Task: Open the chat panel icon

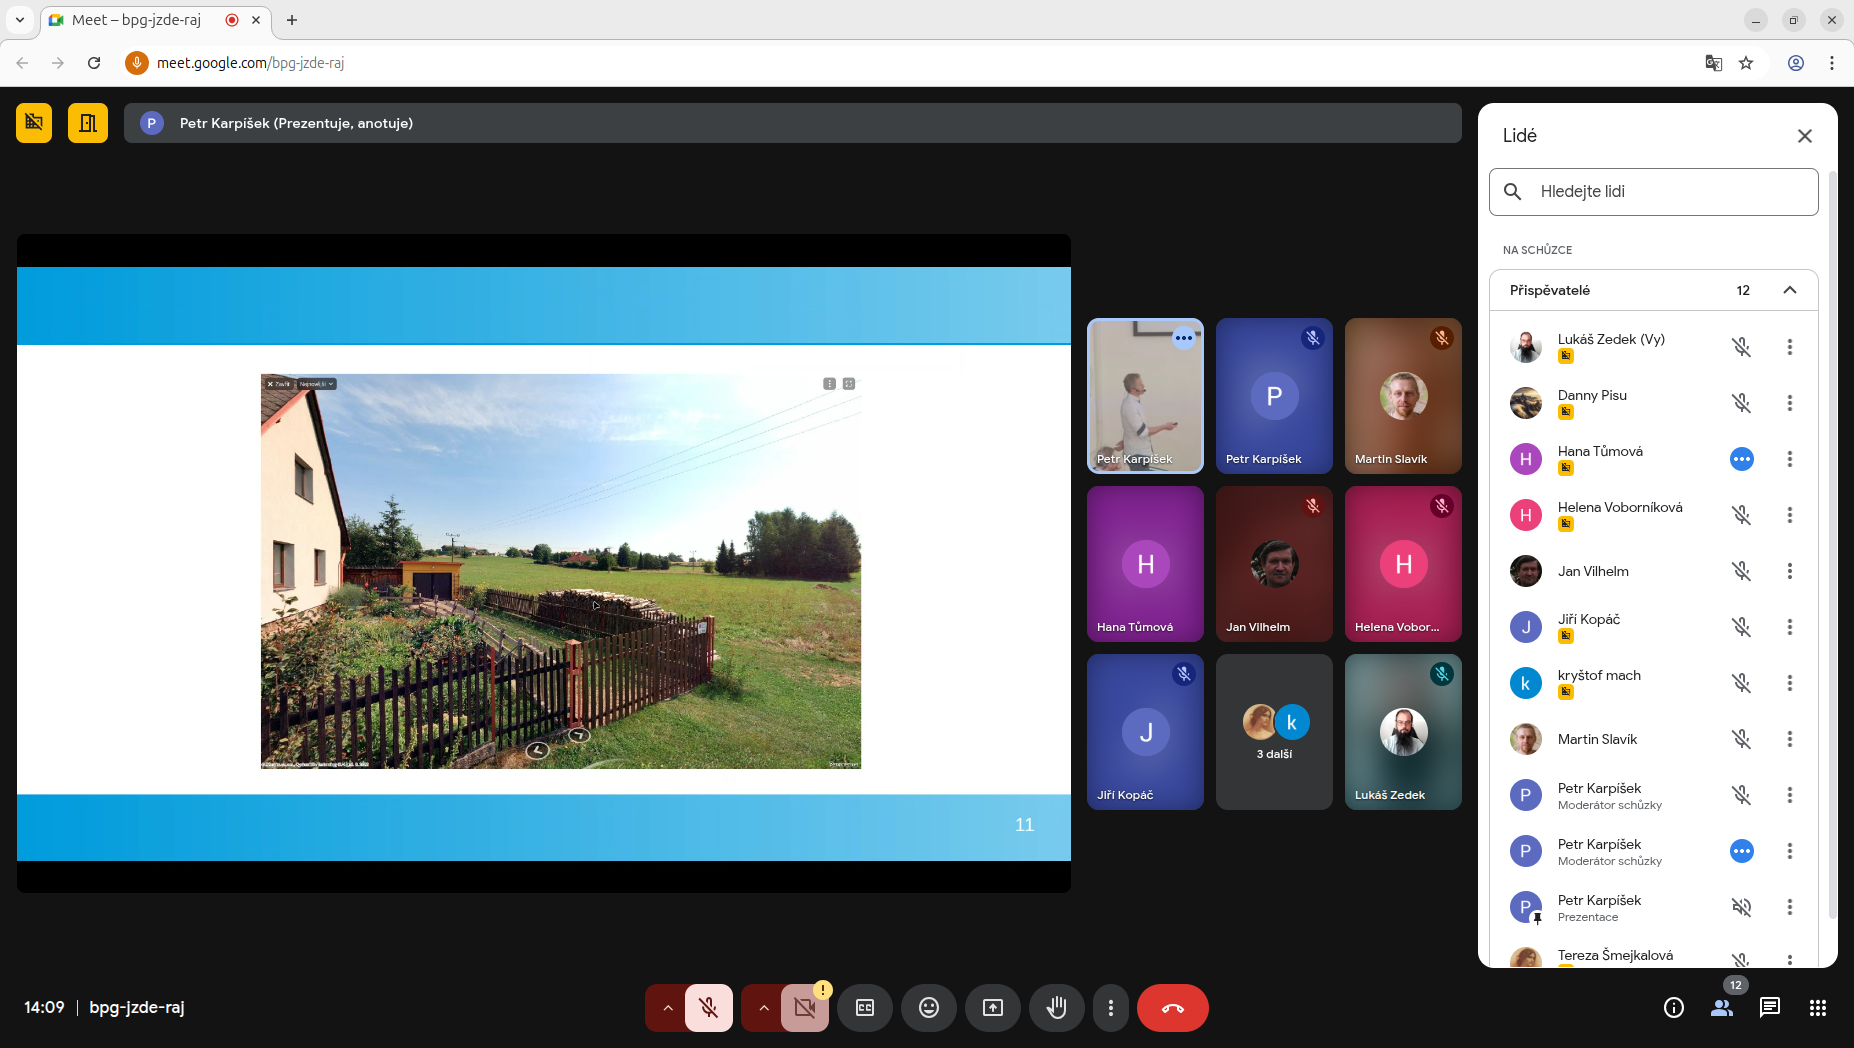Action: (x=1769, y=1008)
